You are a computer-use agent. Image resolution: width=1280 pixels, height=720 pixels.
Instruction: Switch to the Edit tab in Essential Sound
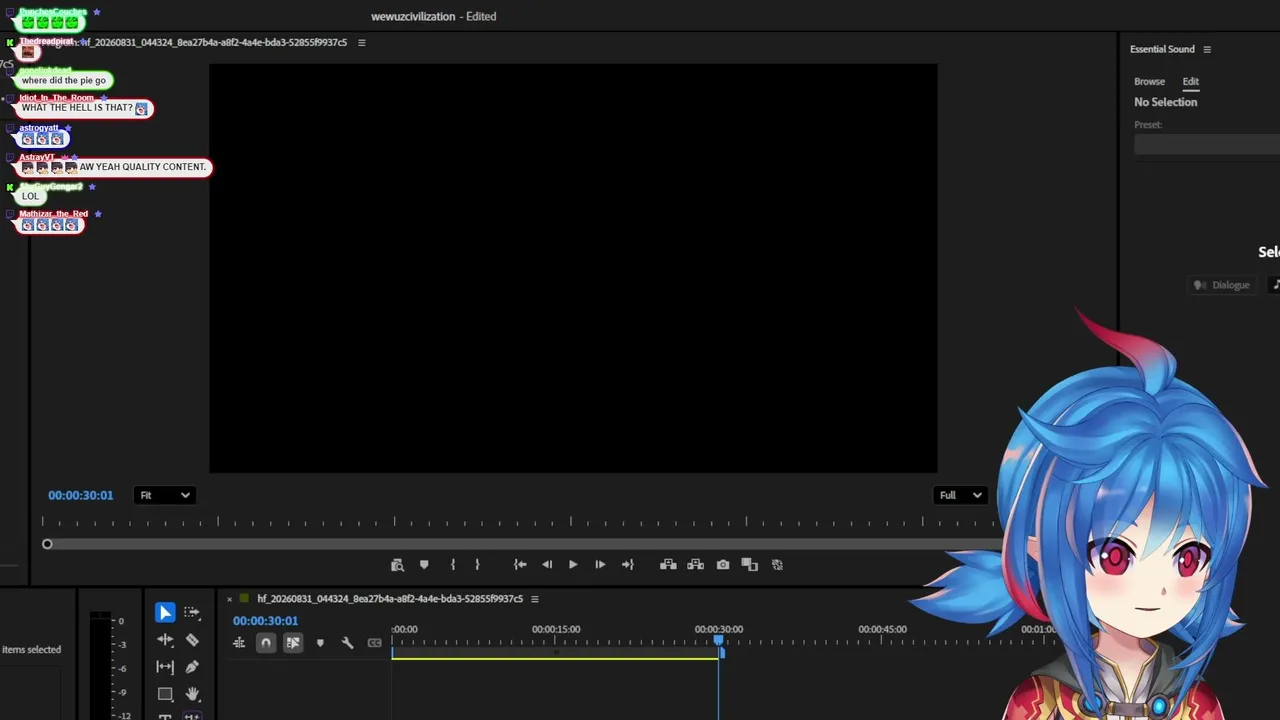click(1190, 81)
